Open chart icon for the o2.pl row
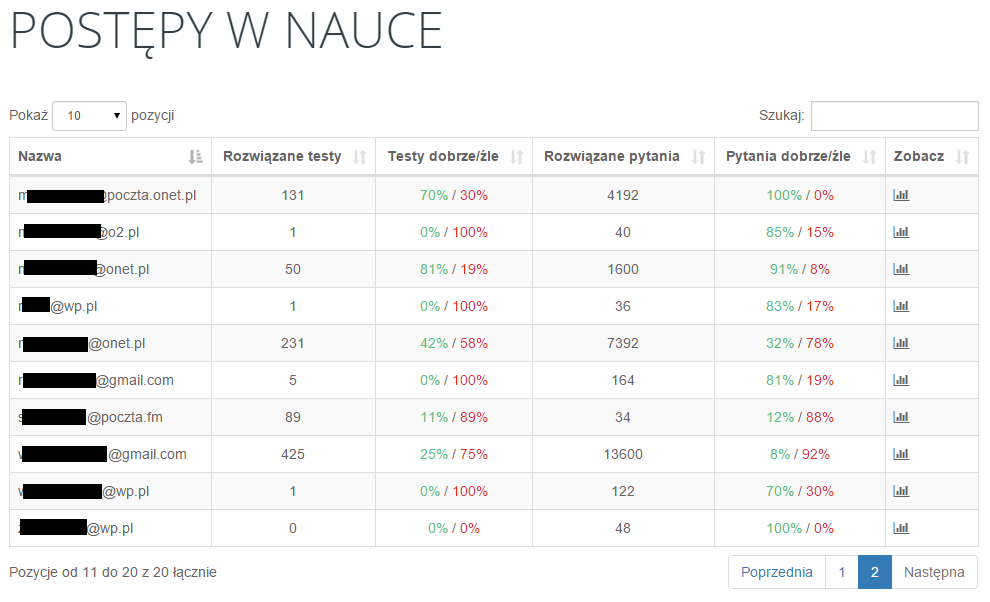The width and height of the screenshot is (990, 602). click(901, 232)
